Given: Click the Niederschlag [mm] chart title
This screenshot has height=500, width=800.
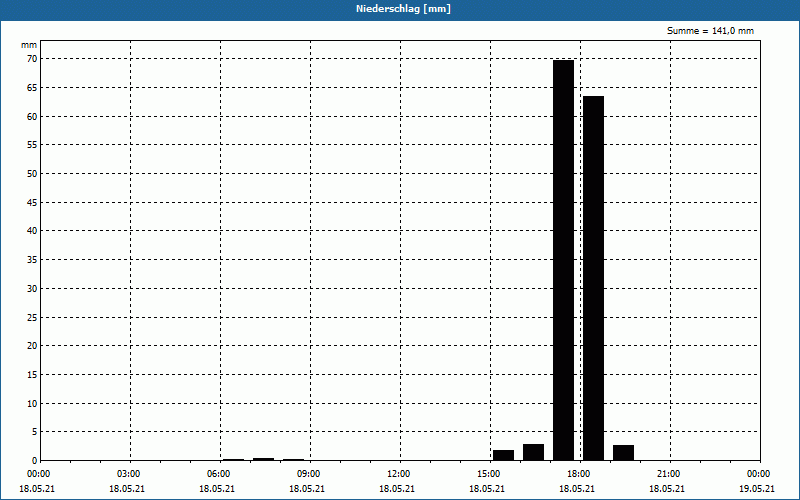Looking at the screenshot, I should 403,9.
